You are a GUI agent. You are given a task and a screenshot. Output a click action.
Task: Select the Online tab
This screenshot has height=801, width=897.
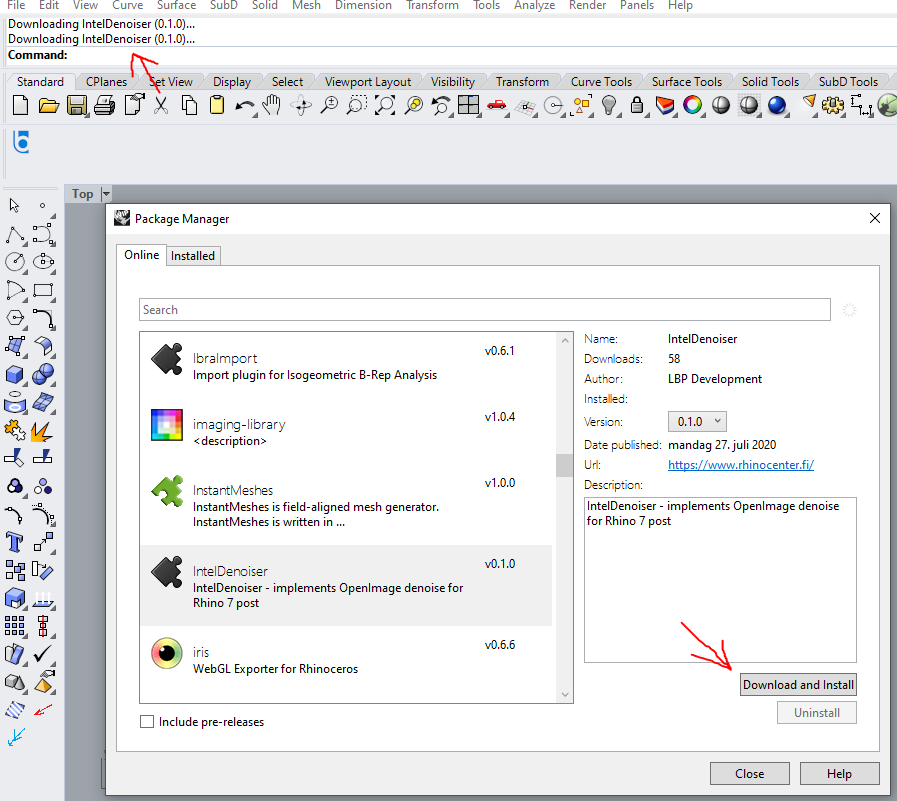click(141, 255)
